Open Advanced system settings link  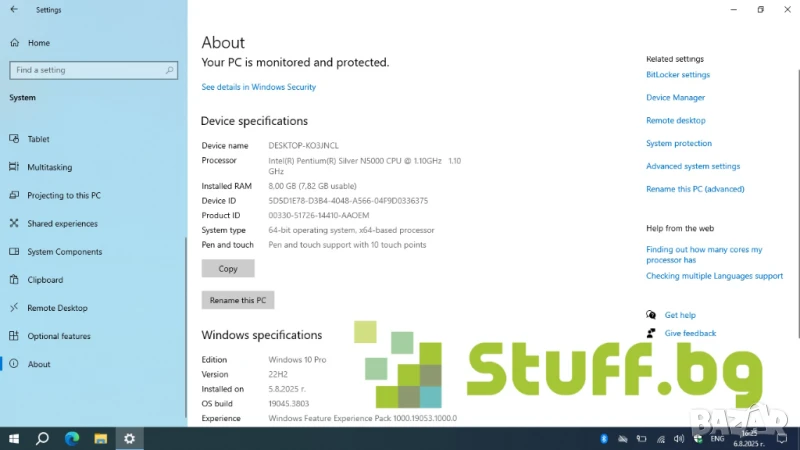coord(693,166)
